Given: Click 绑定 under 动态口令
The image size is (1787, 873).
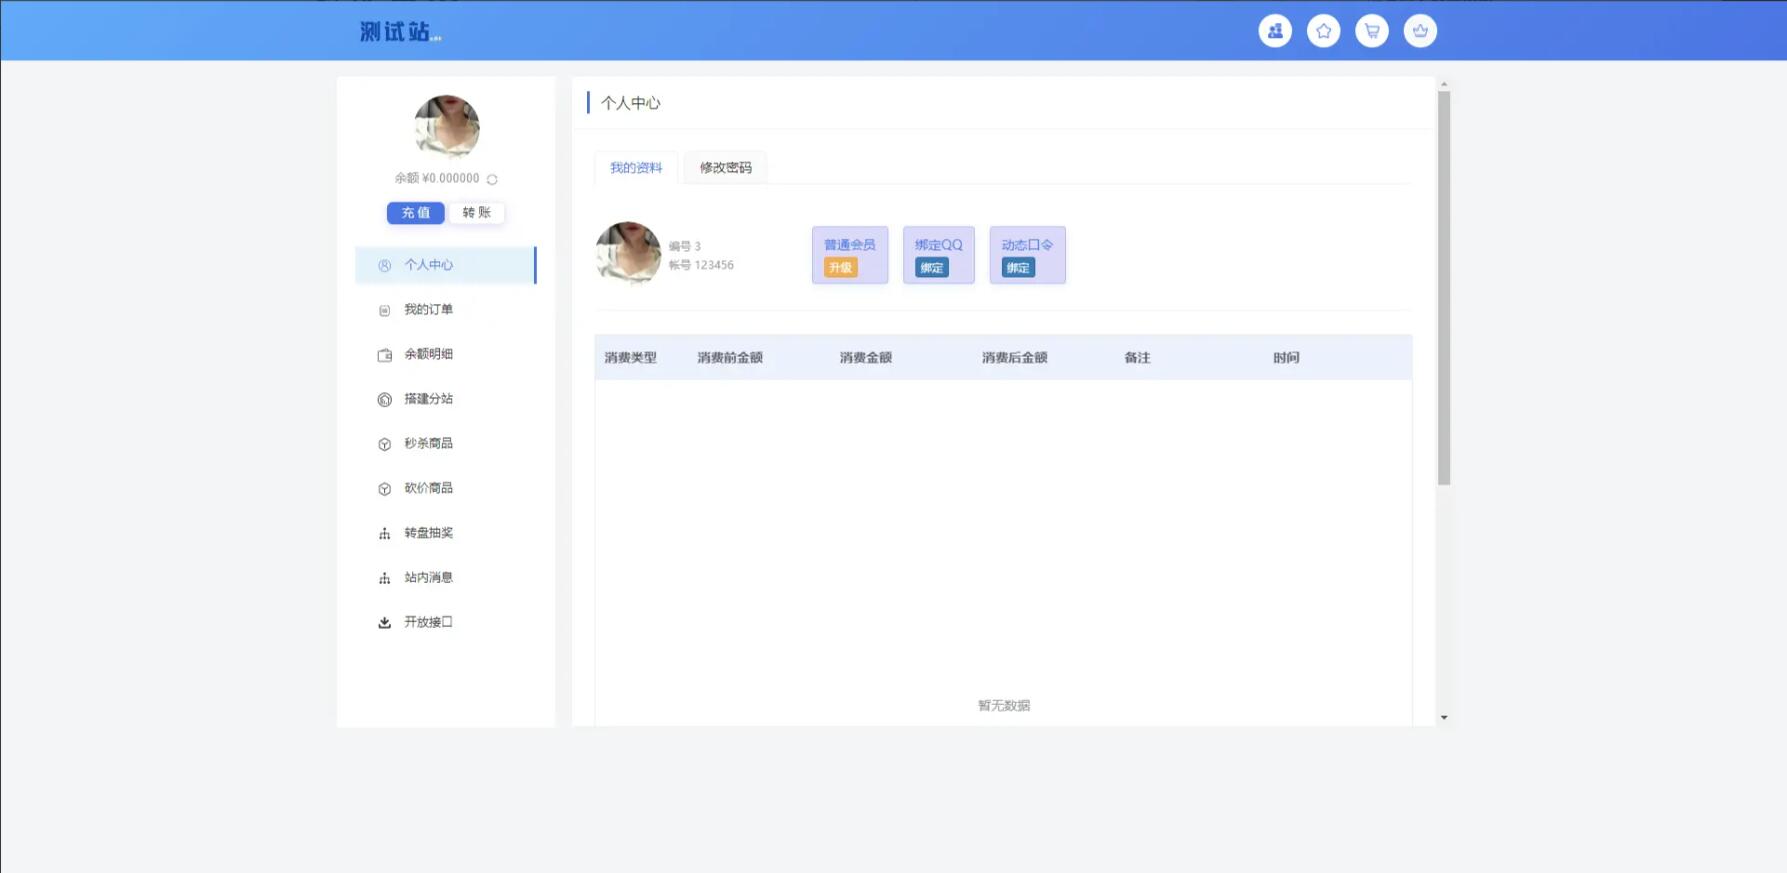Looking at the screenshot, I should point(1018,268).
